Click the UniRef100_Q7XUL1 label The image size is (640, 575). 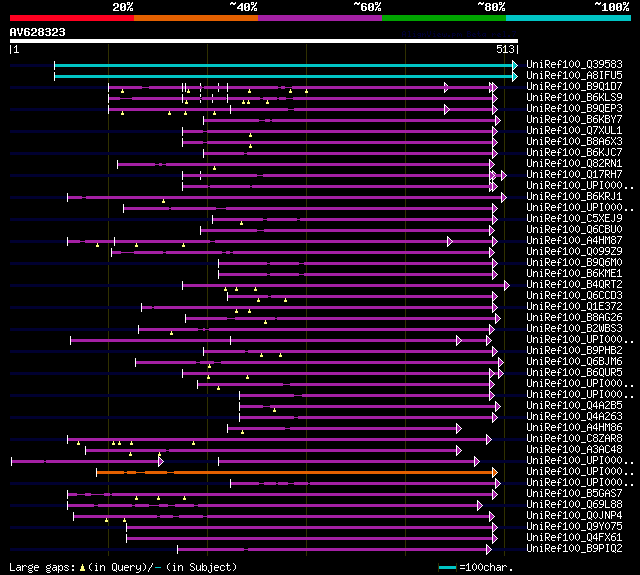point(574,131)
